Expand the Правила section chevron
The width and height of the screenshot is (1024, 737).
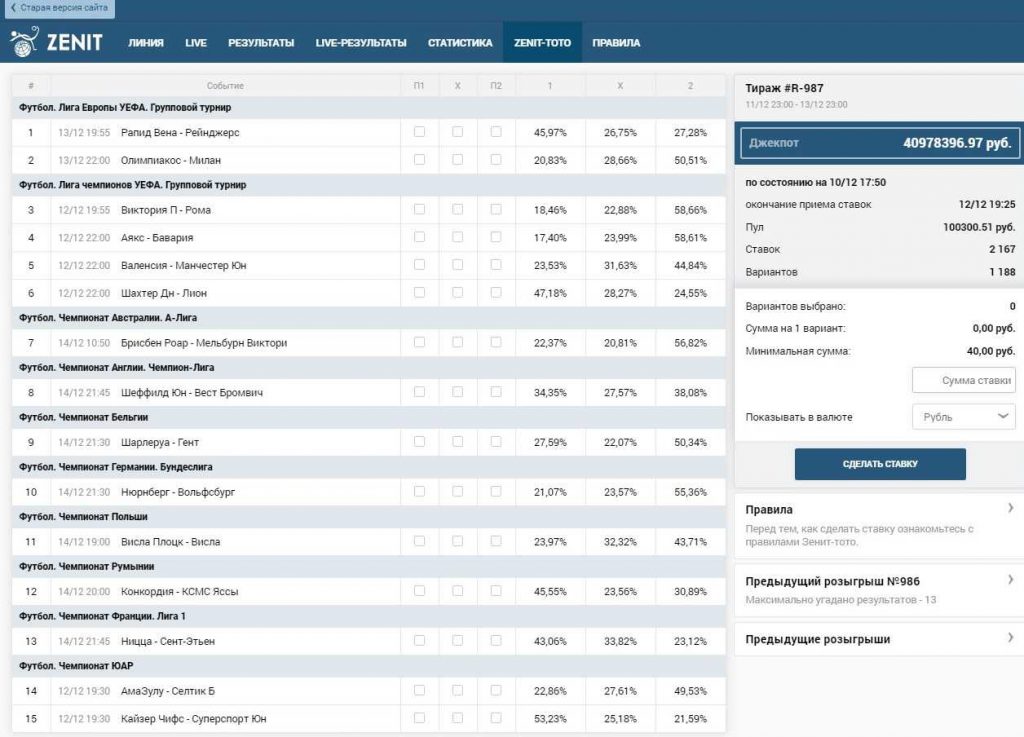pyautogui.click(x=1010, y=508)
